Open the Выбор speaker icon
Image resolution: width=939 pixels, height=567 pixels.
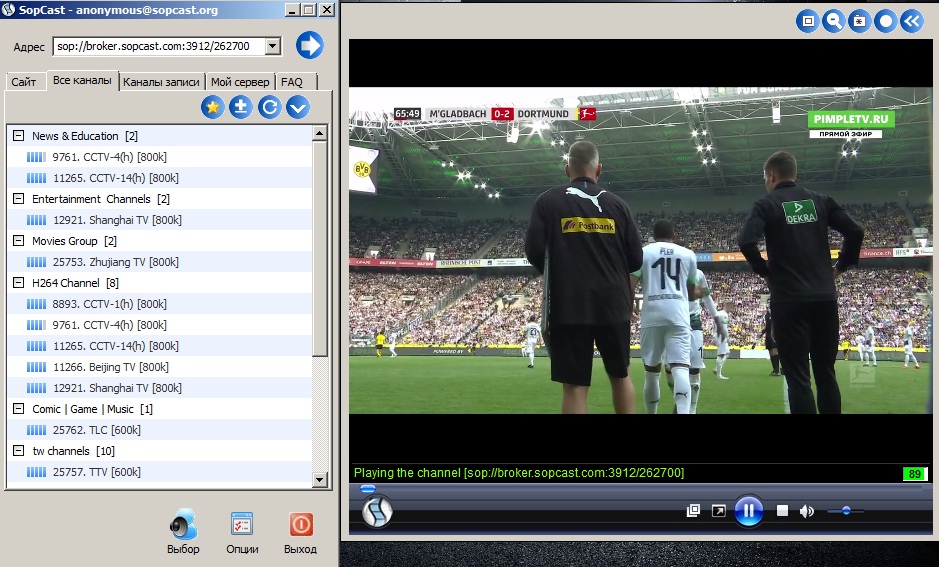coord(183,524)
